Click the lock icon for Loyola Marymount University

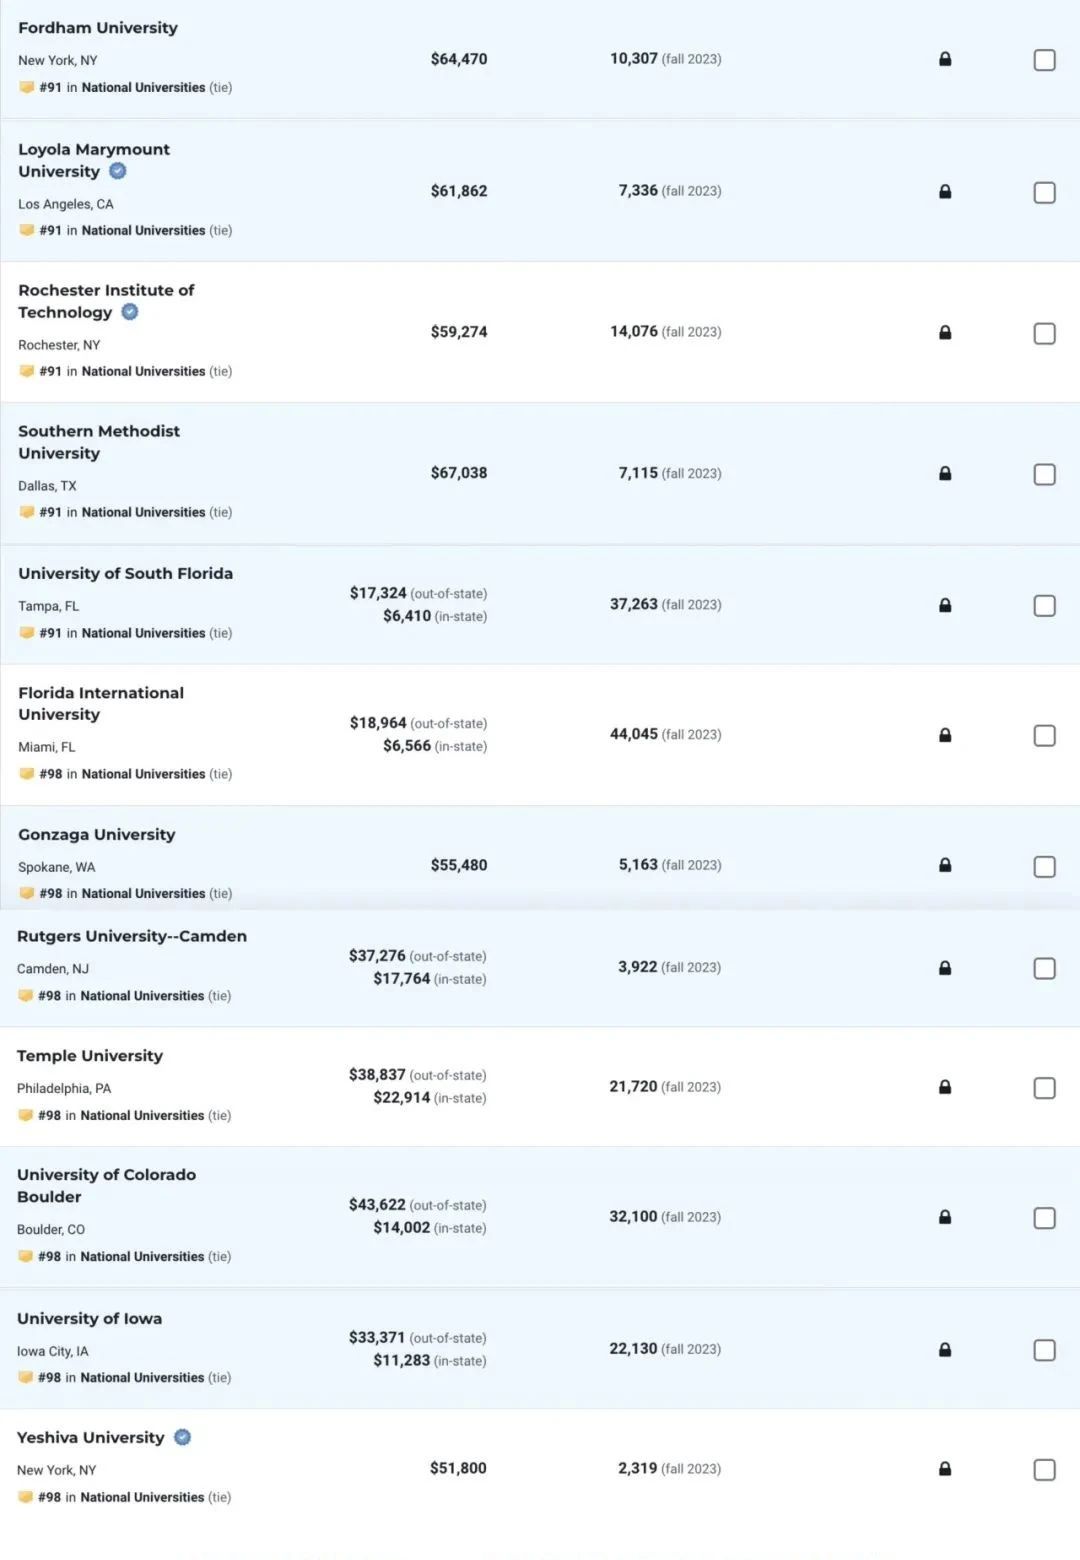tap(945, 191)
